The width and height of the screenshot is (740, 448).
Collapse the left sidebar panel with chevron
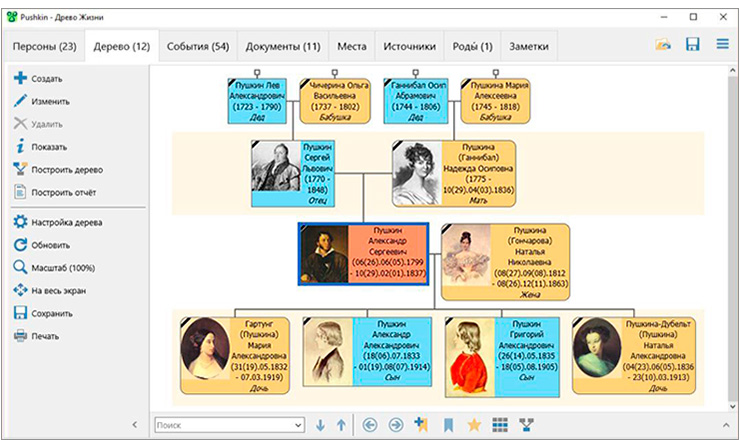[x=135, y=425]
